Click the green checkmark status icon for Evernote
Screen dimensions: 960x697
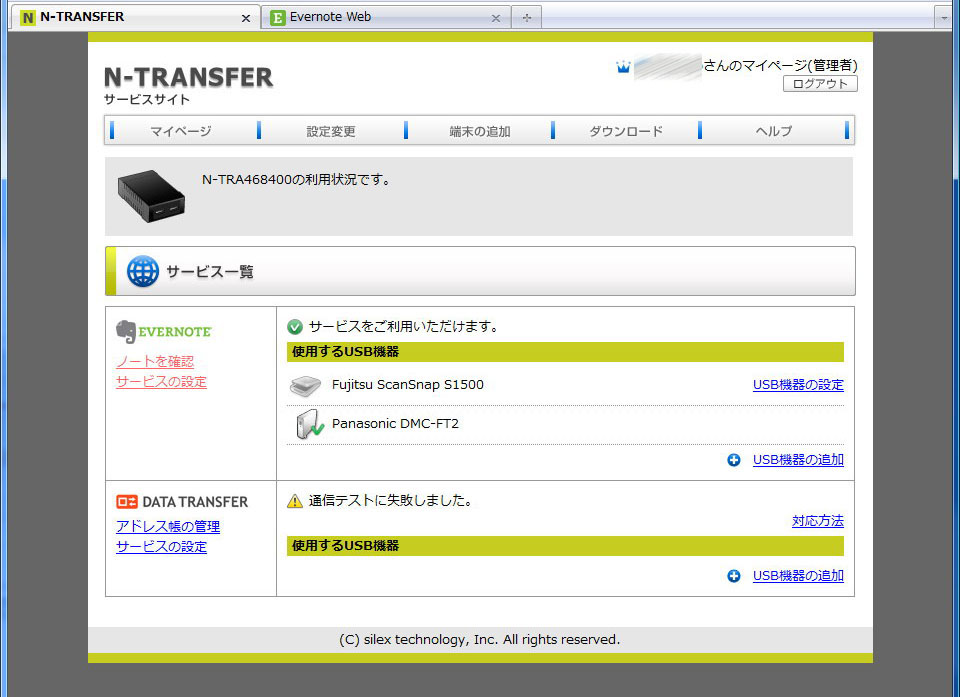[x=296, y=325]
